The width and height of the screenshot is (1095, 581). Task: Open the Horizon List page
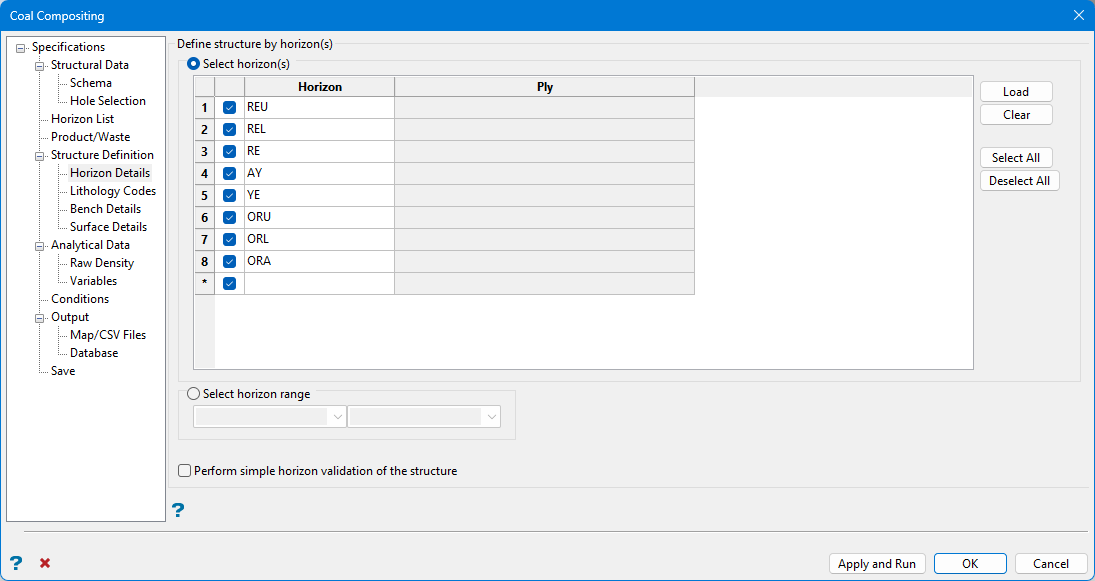82,119
